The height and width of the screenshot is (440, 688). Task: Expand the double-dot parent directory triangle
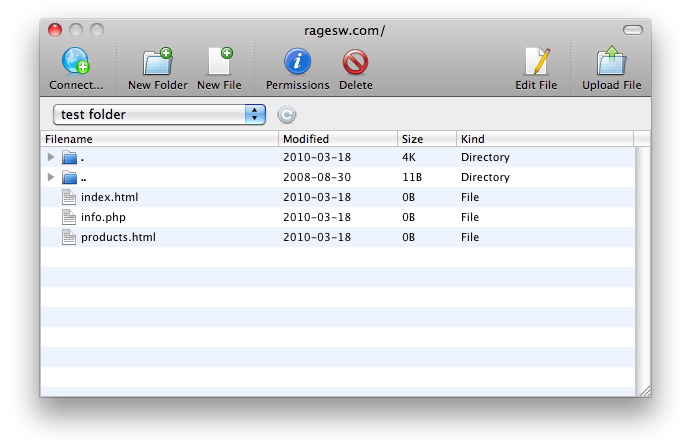pos(51,177)
